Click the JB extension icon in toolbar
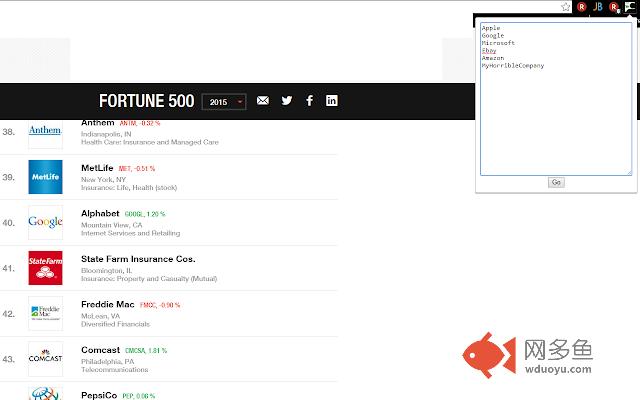 598,6
